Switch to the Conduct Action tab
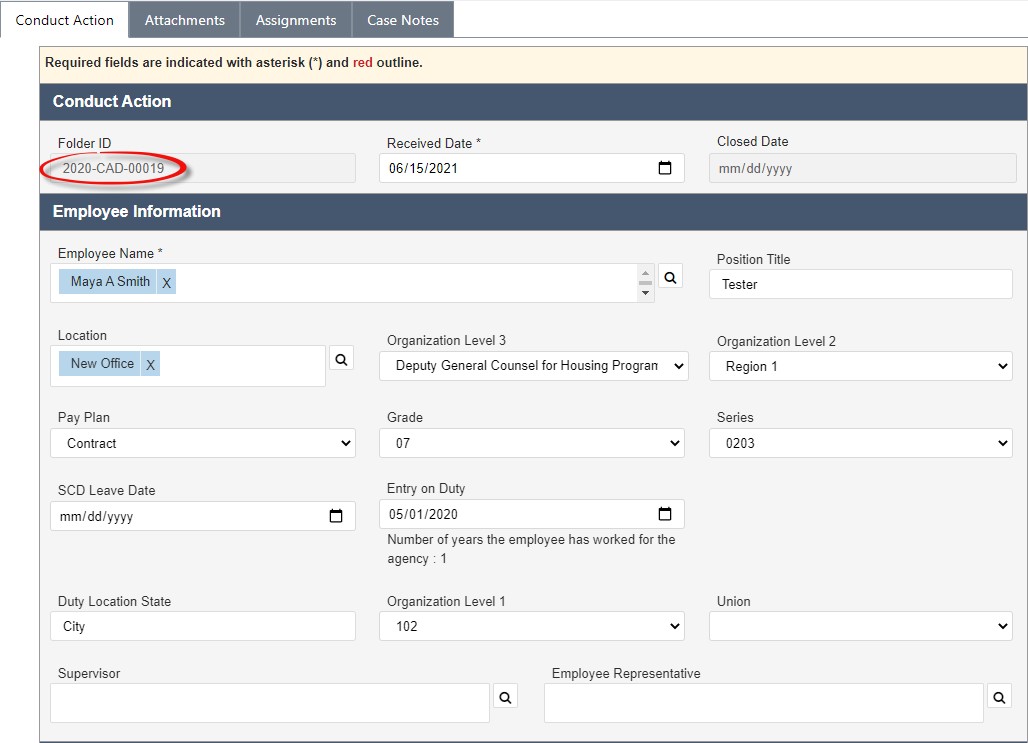Screen dimensions: 1028x743 (64, 20)
